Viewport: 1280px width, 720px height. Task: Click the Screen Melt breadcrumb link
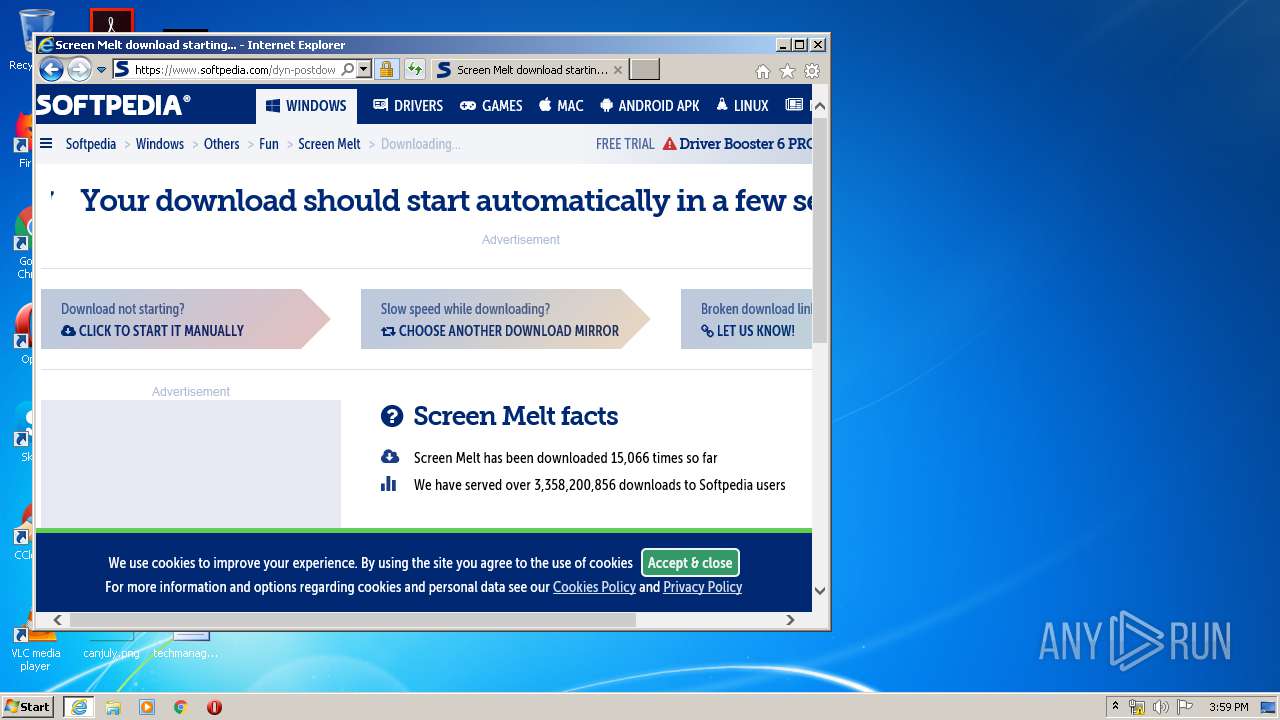tap(329, 144)
